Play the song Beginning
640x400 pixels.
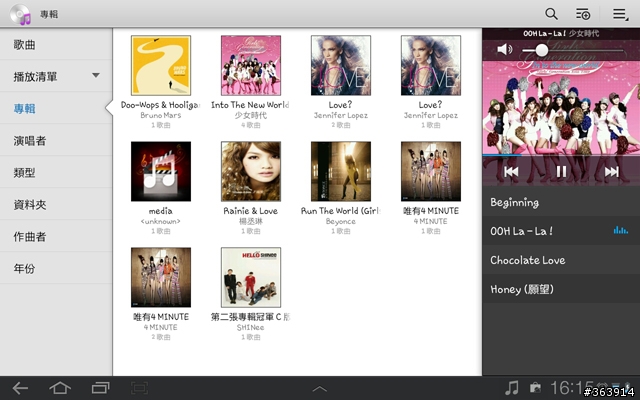(561, 202)
